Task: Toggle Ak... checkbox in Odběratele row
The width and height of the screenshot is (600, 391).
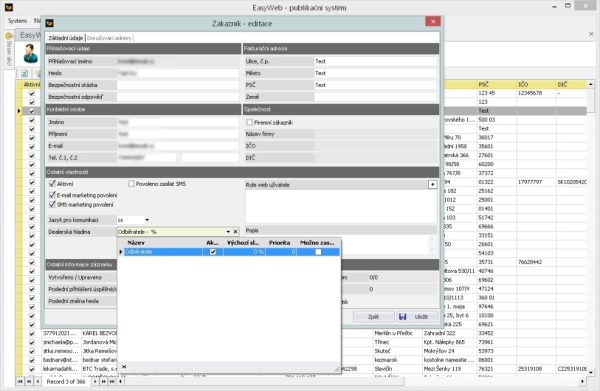Action: click(213, 252)
